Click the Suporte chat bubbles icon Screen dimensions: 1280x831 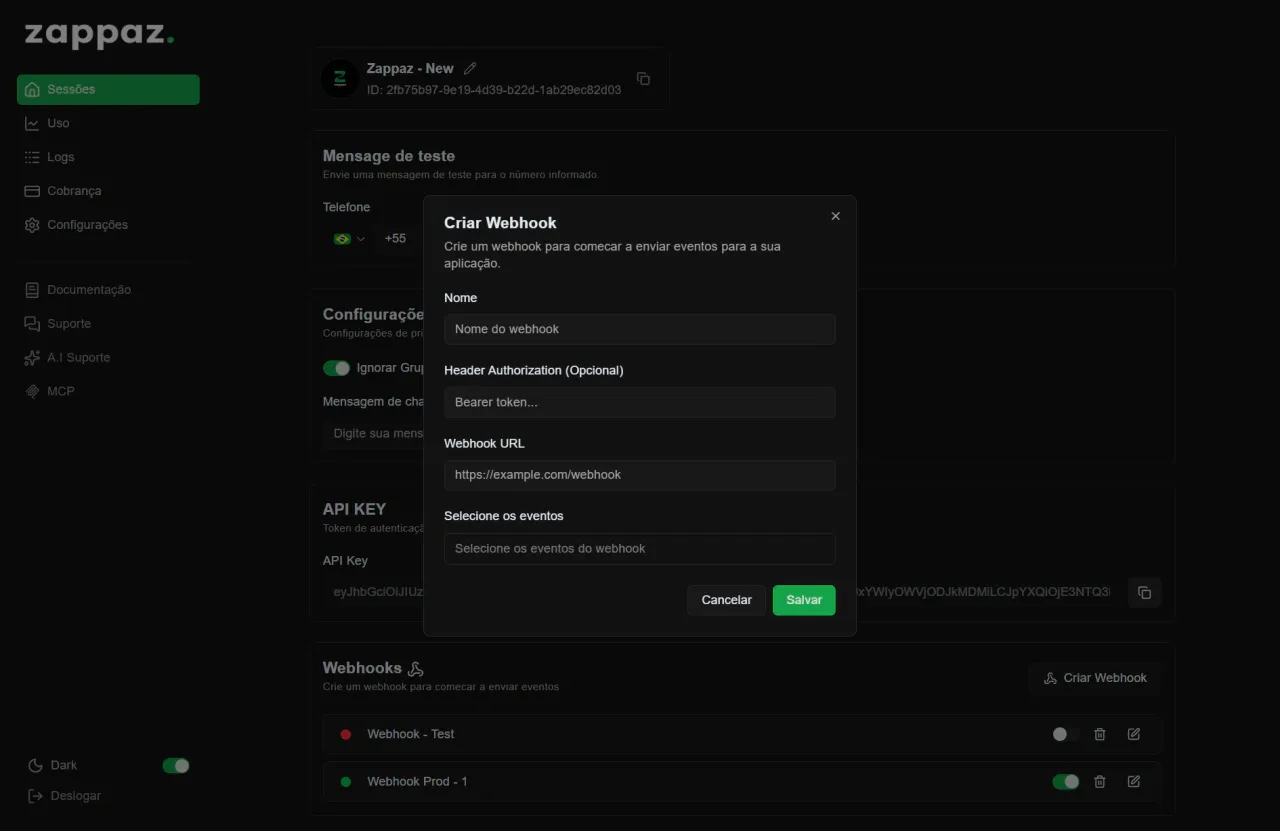32,324
